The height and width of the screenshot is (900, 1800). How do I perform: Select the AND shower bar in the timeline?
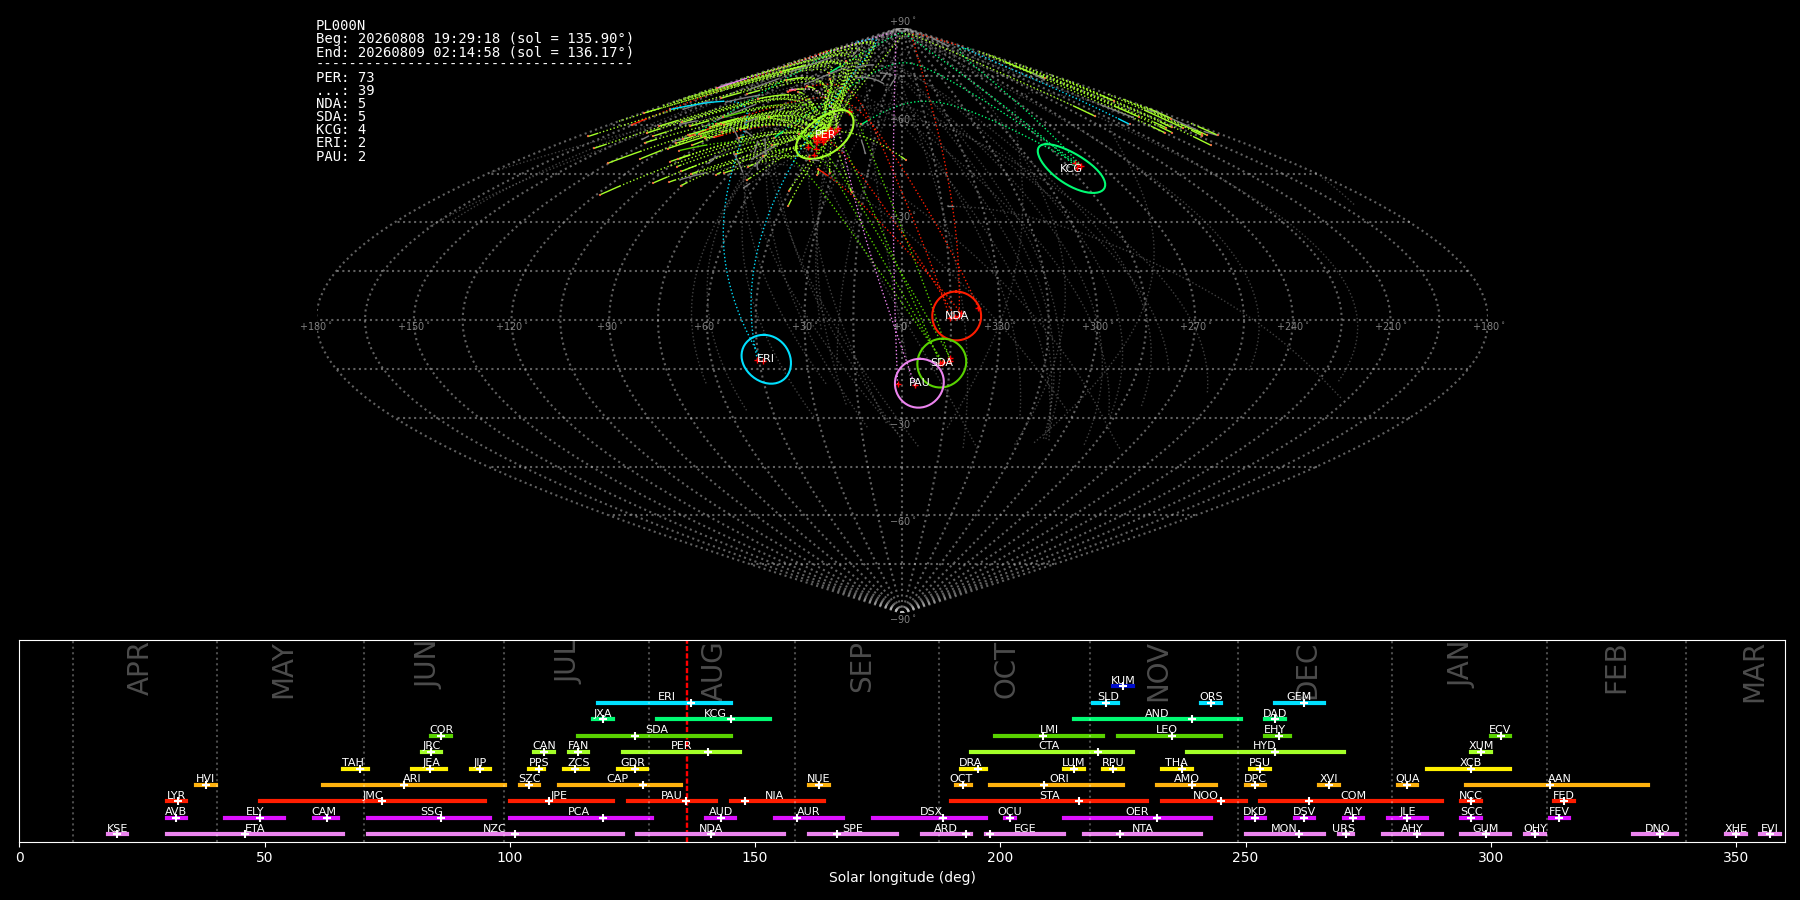[1157, 719]
